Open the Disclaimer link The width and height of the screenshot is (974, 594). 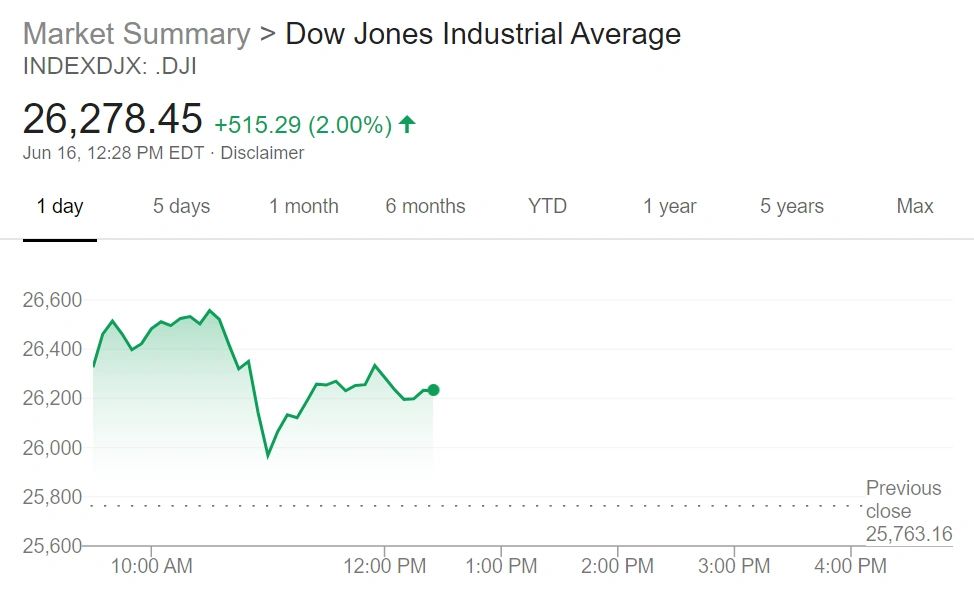262,153
